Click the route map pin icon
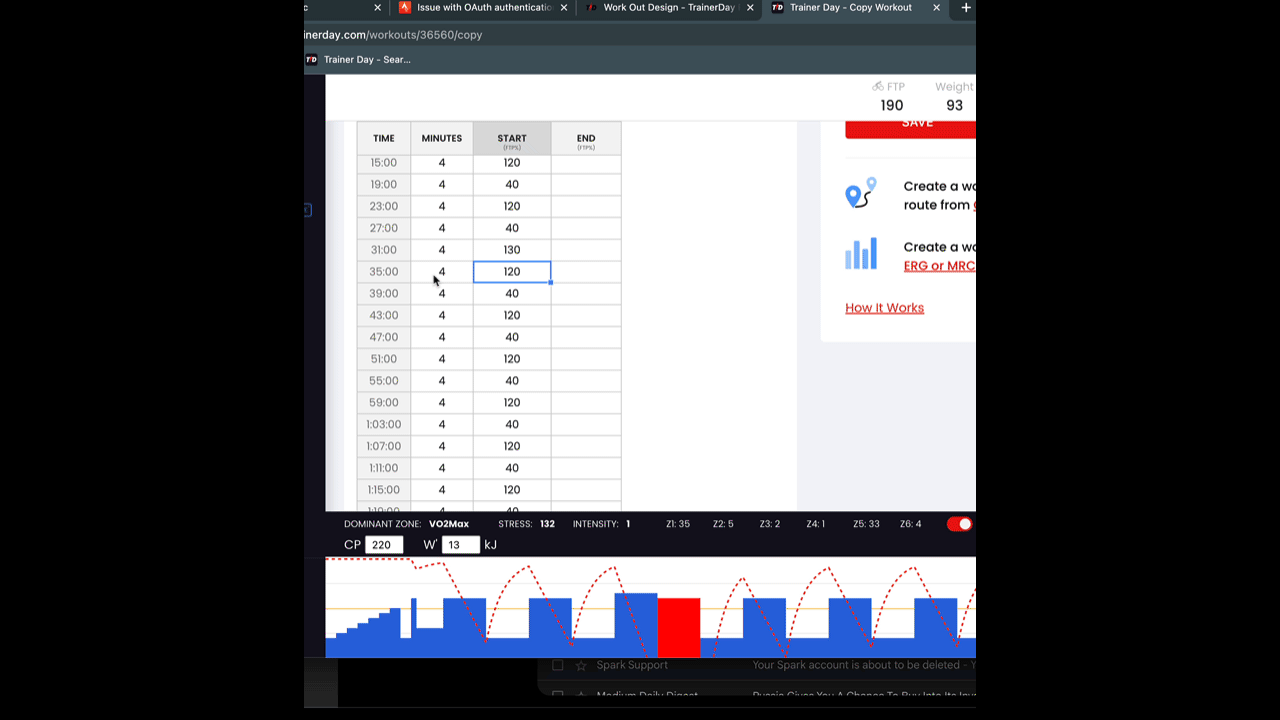Image resolution: width=1280 pixels, height=720 pixels. (860, 193)
